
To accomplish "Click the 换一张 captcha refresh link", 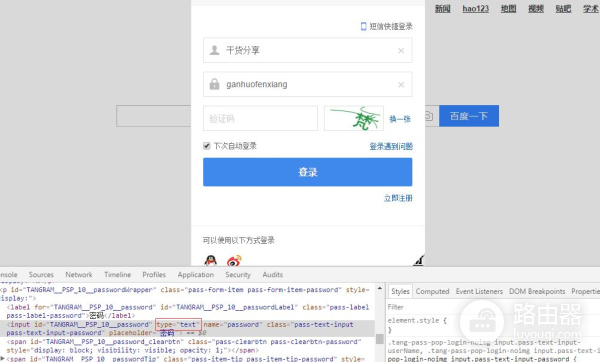I will point(400,119).
